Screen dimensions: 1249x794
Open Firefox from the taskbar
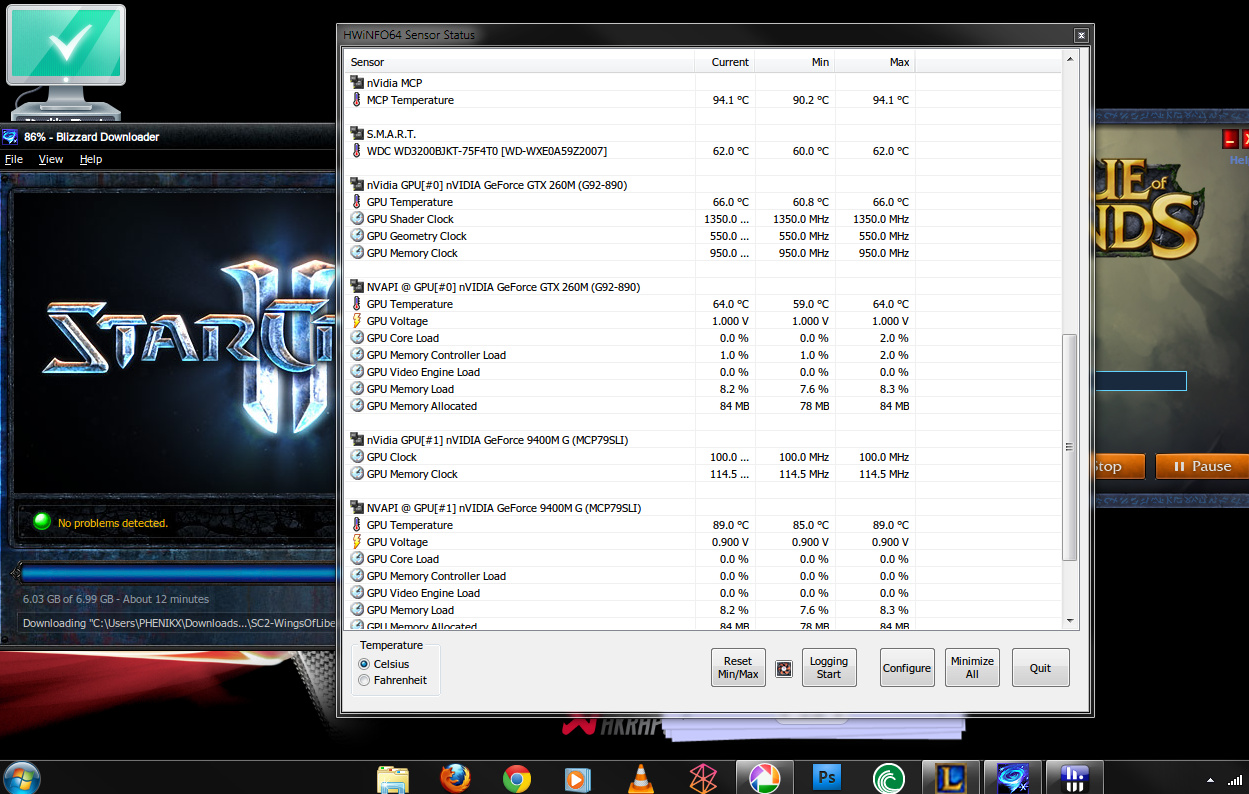(454, 777)
